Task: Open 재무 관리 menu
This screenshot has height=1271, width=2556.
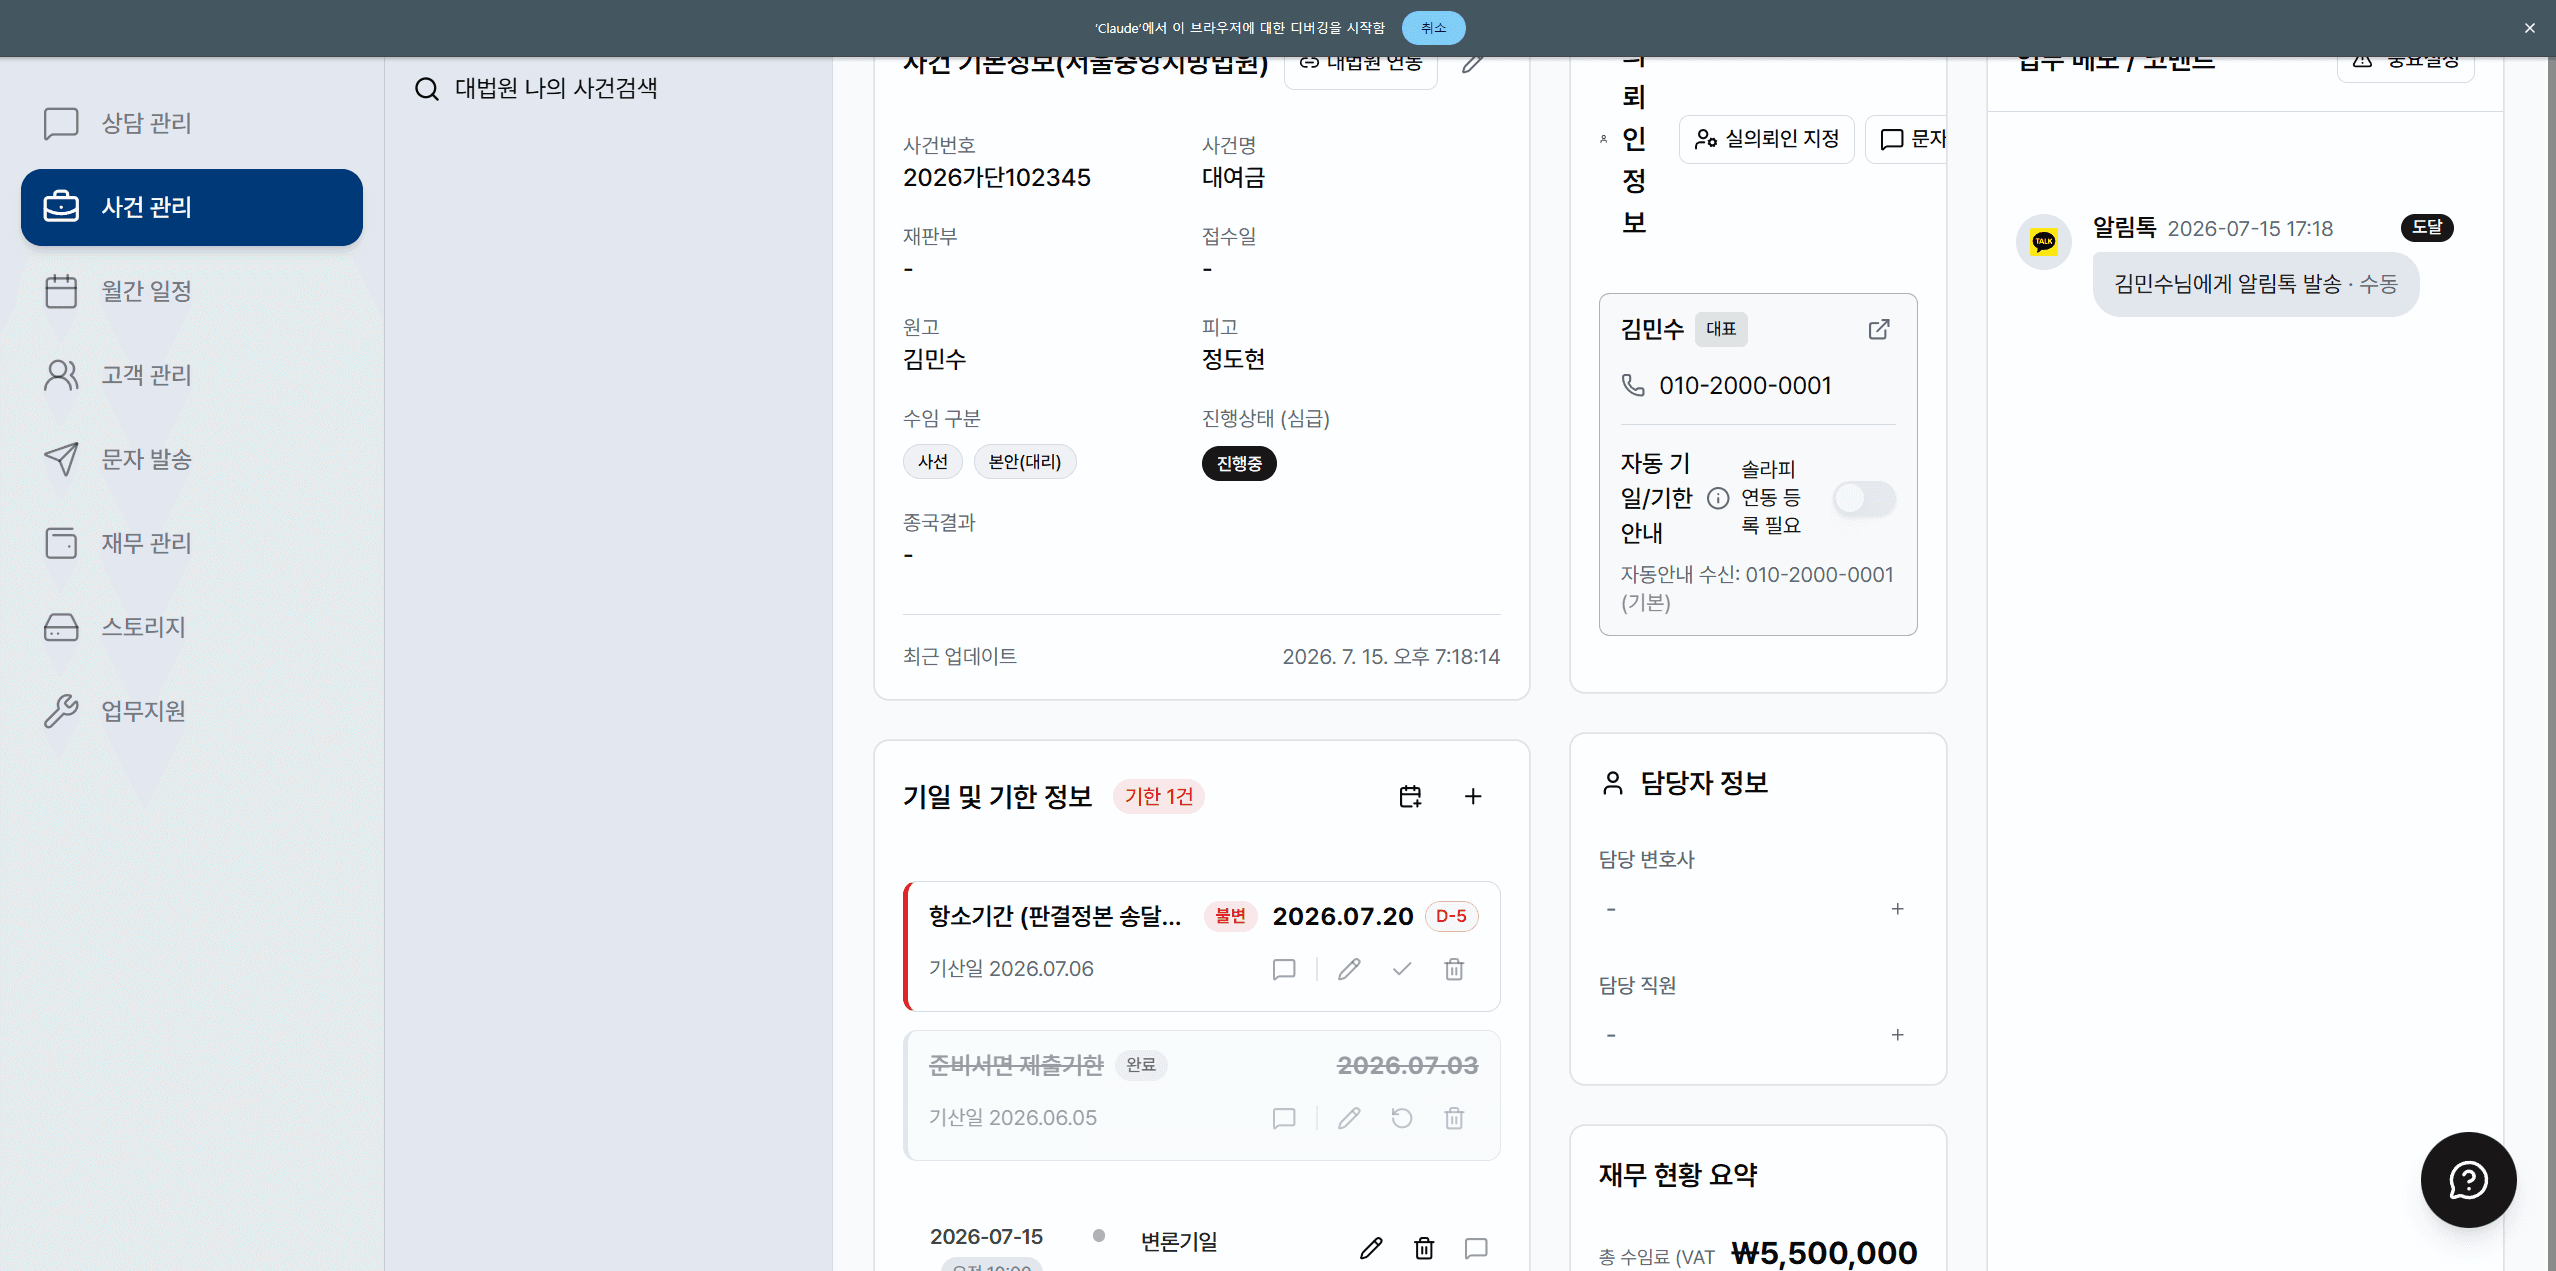Action: pyautogui.click(x=191, y=543)
